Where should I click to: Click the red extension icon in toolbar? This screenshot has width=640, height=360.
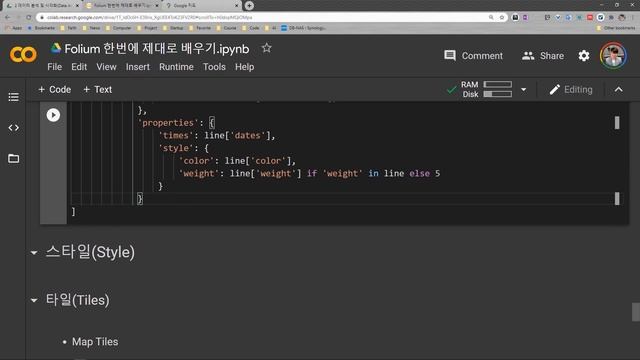tap(590, 18)
